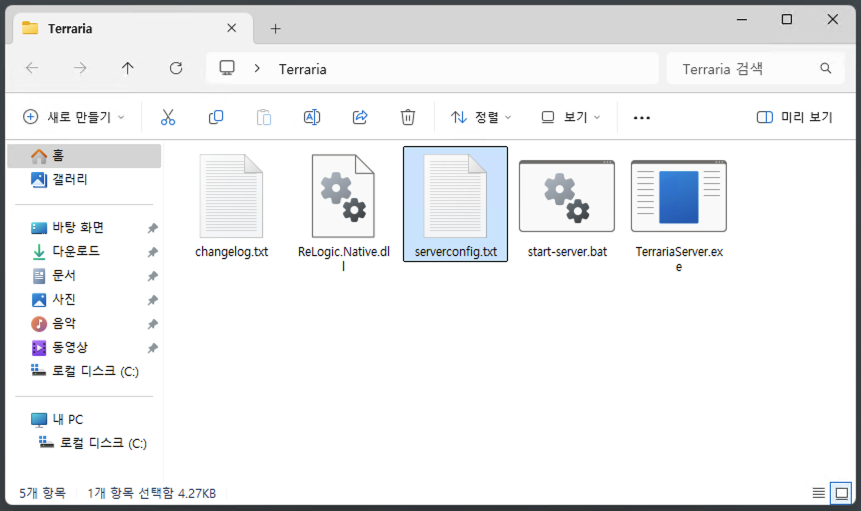Image resolution: width=861 pixels, height=511 pixels.
Task: Toggle the 미리 보기 preview pane
Action: (x=795, y=117)
